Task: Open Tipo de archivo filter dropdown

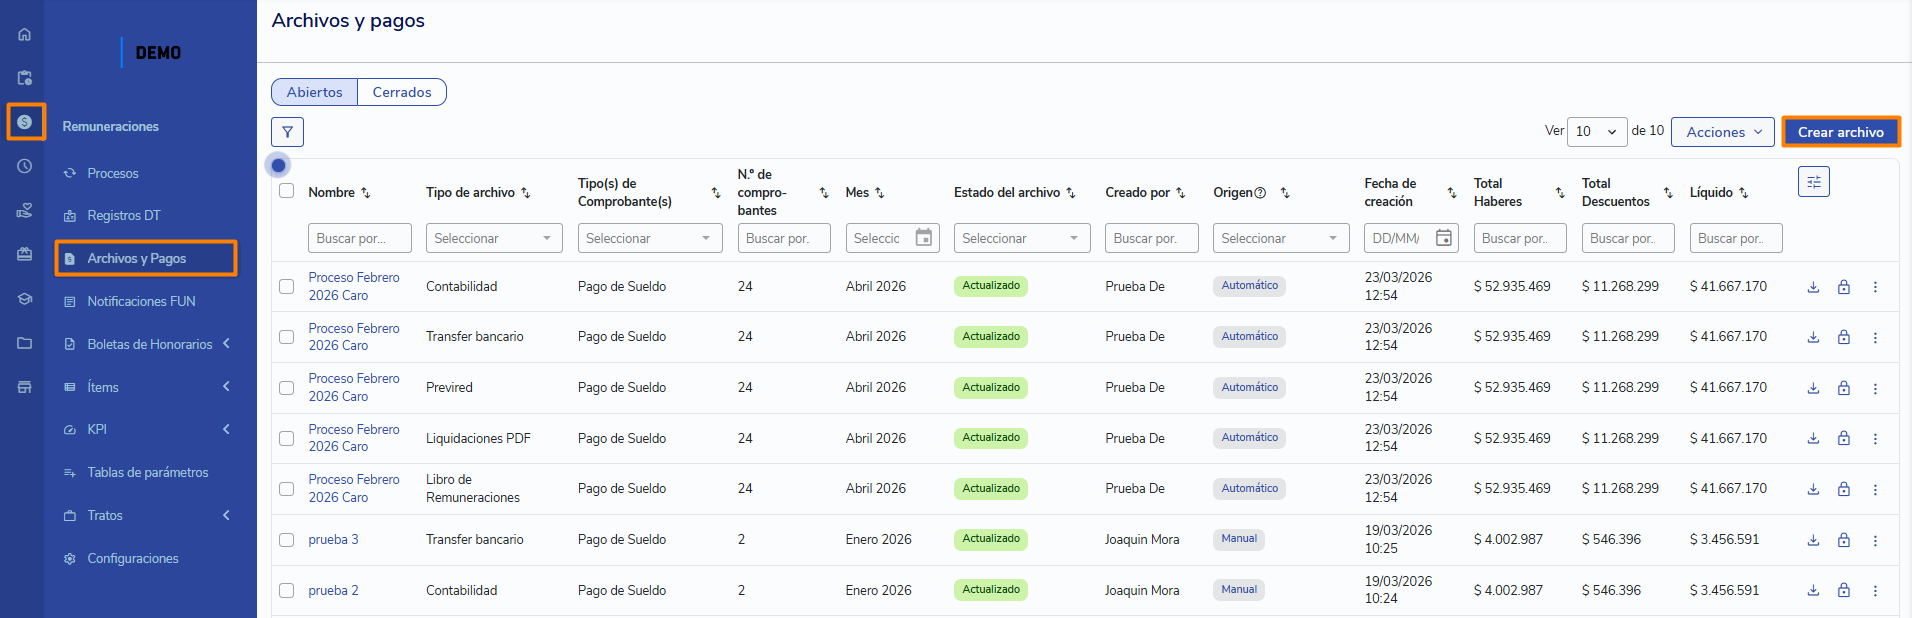Action: [x=493, y=238]
